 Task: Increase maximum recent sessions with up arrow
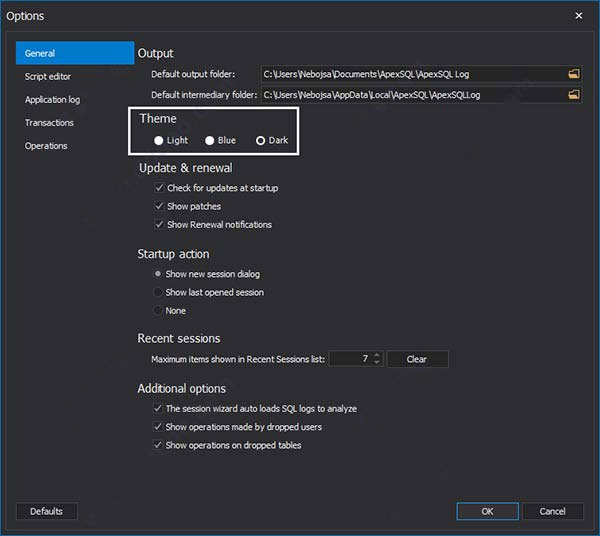pos(376,355)
